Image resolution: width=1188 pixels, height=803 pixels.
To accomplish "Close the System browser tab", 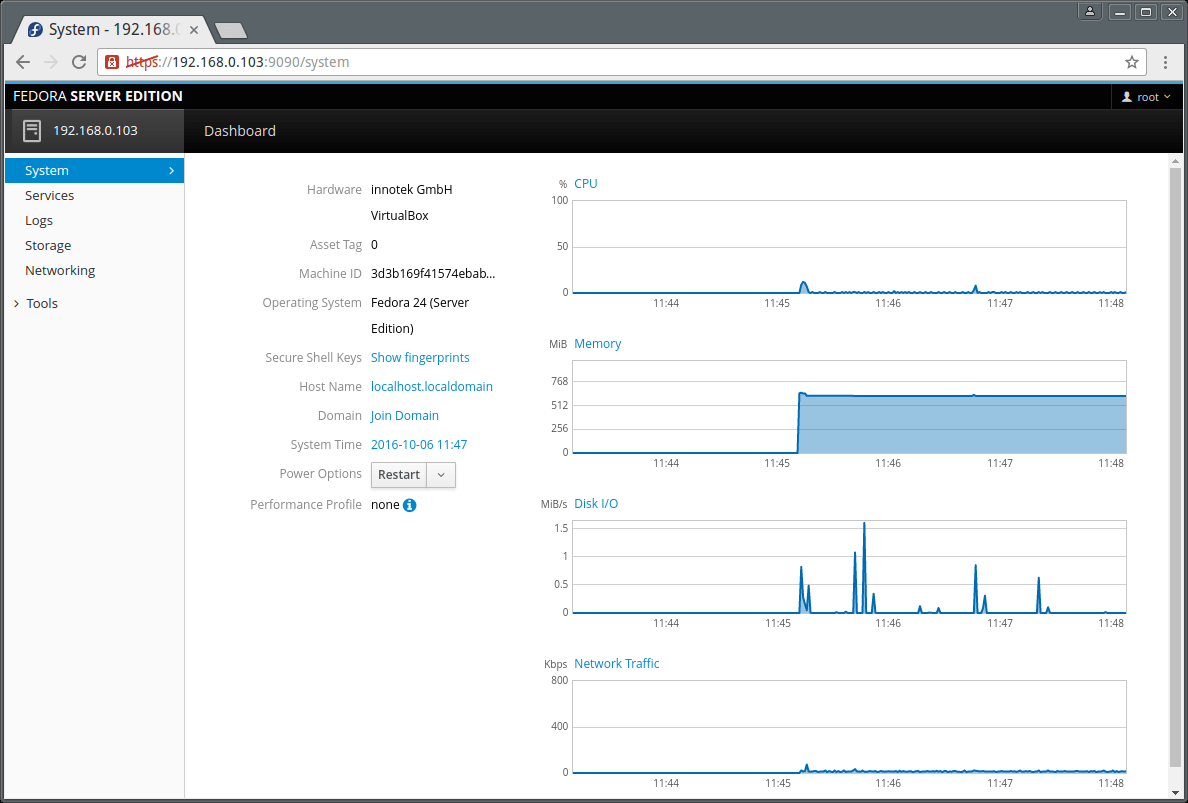I will [195, 30].
